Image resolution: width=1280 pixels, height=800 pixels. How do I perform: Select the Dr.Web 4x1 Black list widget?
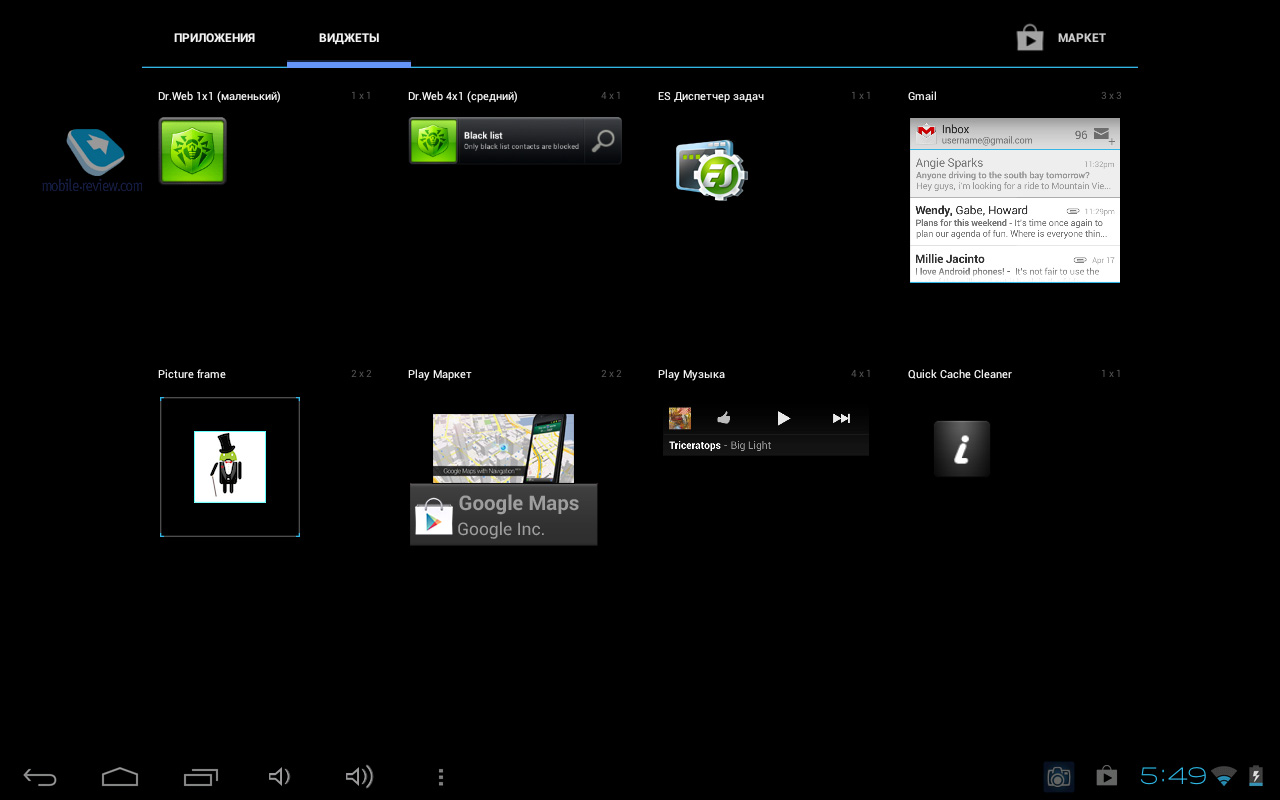515,141
